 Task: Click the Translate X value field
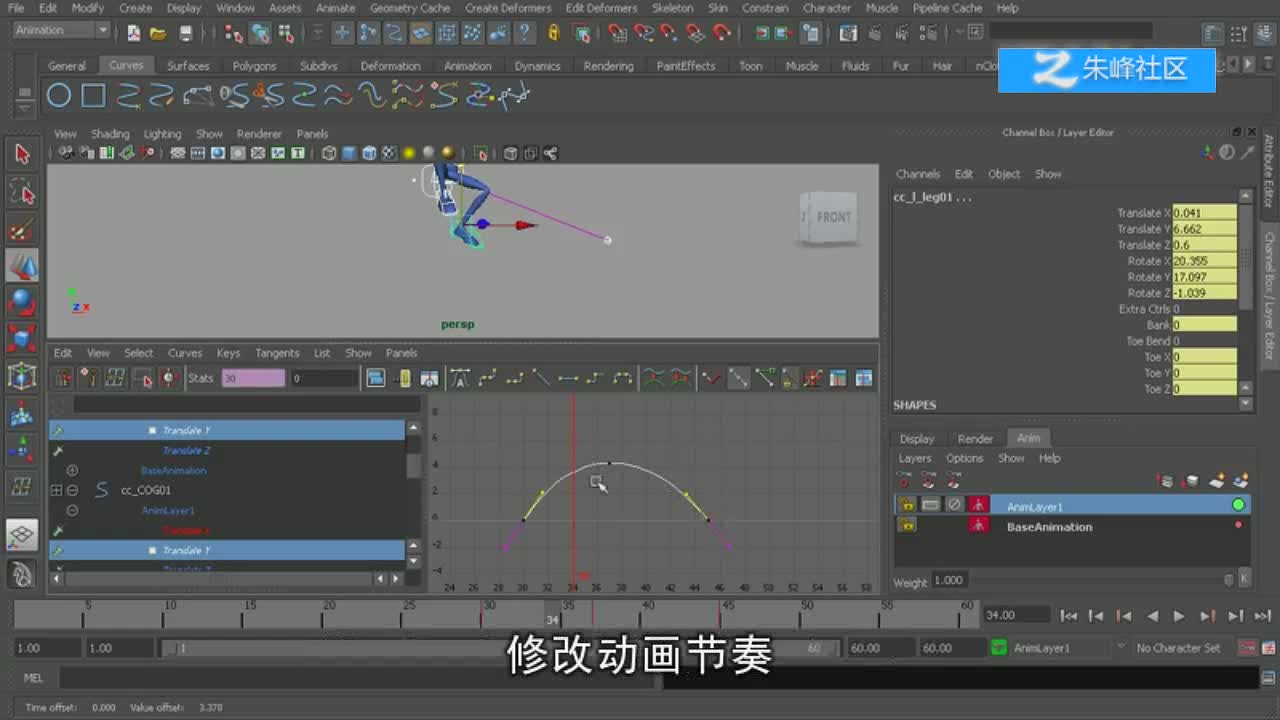click(x=1204, y=213)
